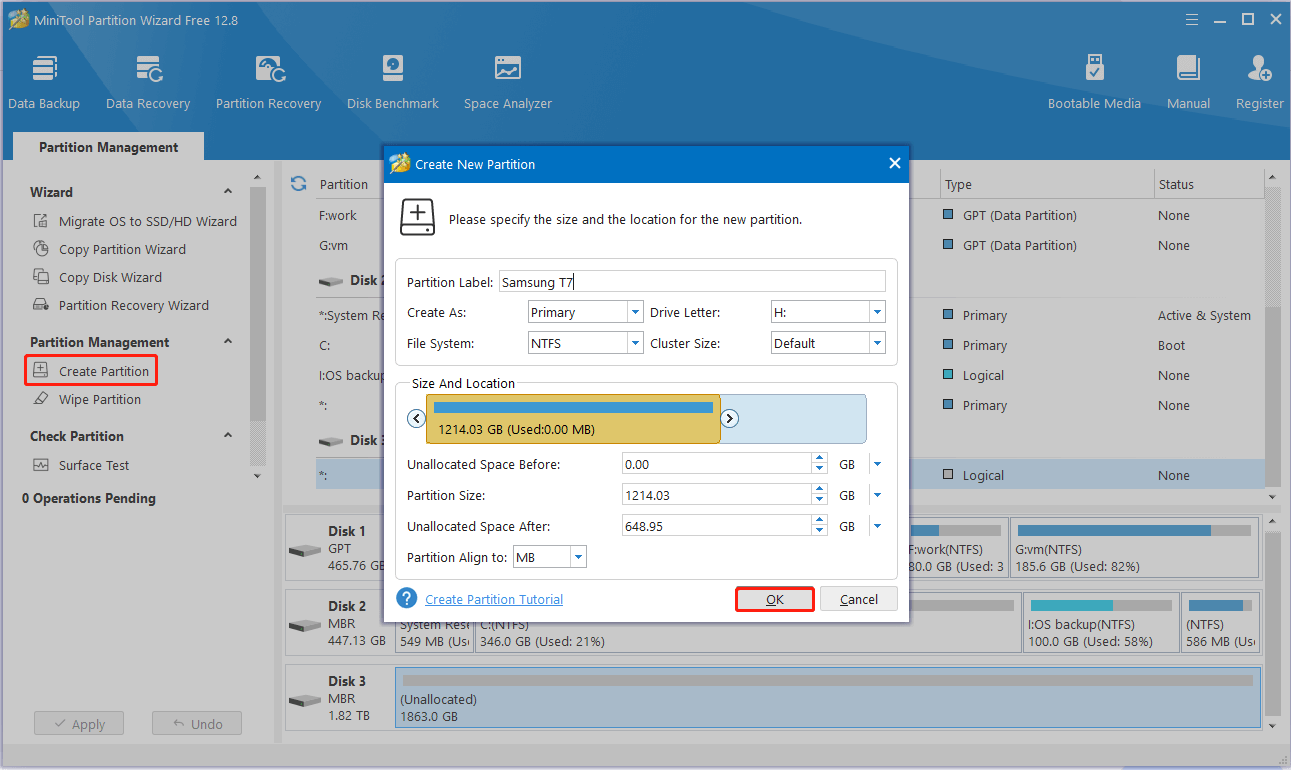Click the Apply button
The image size is (1291, 770).
pos(78,724)
